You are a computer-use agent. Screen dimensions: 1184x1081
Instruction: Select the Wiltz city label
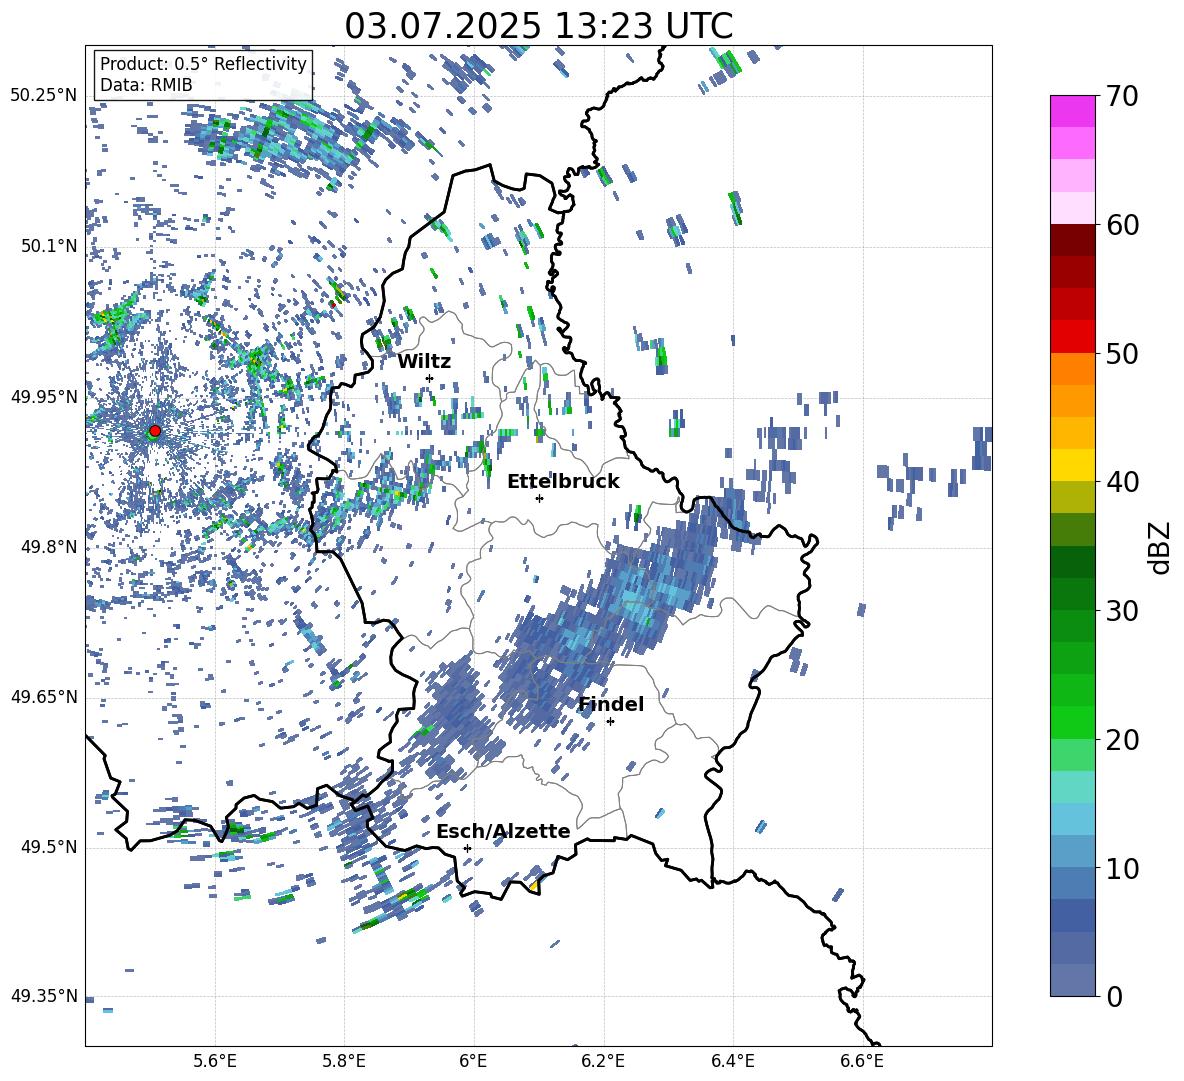424,362
